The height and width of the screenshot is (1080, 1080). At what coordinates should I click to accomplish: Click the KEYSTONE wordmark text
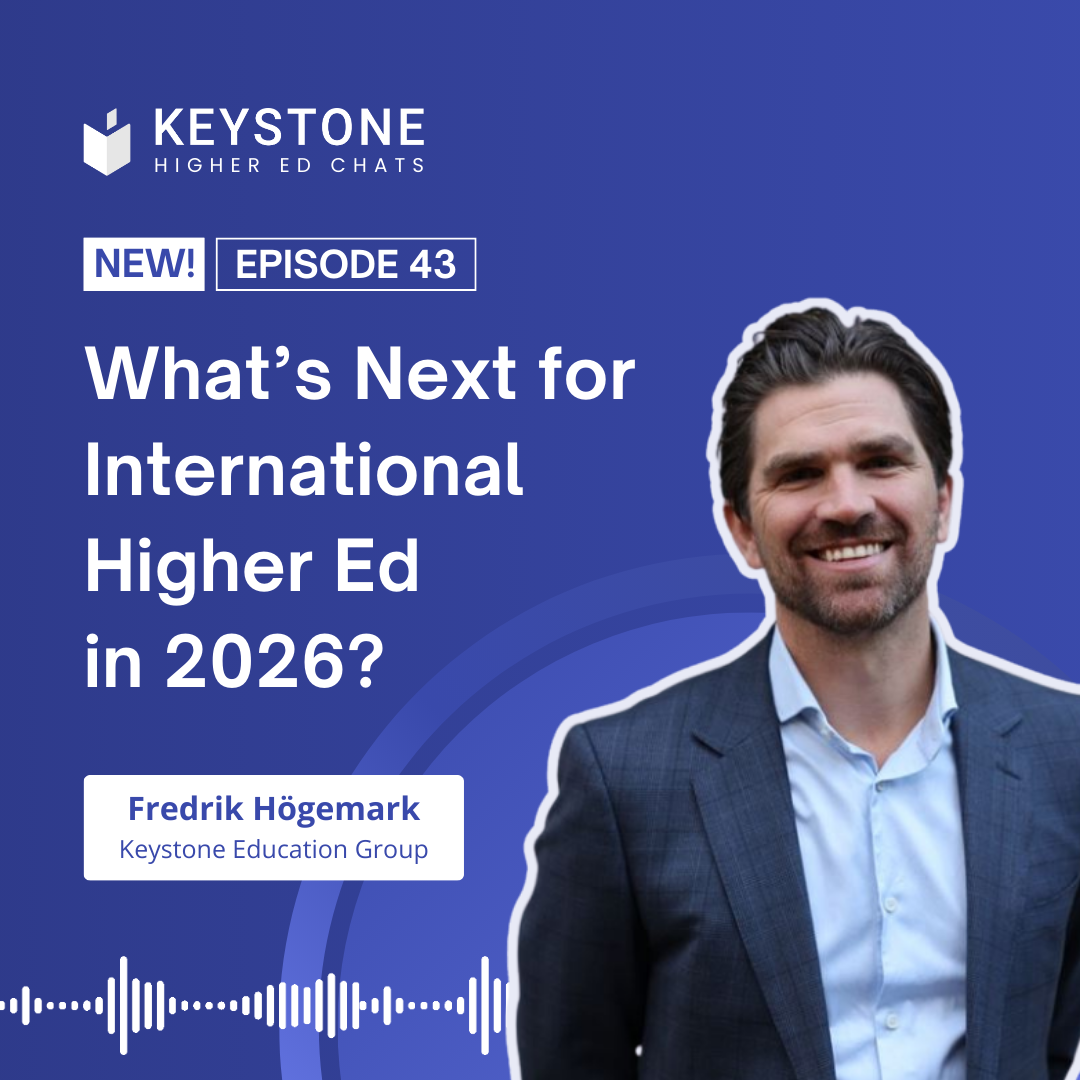[289, 130]
